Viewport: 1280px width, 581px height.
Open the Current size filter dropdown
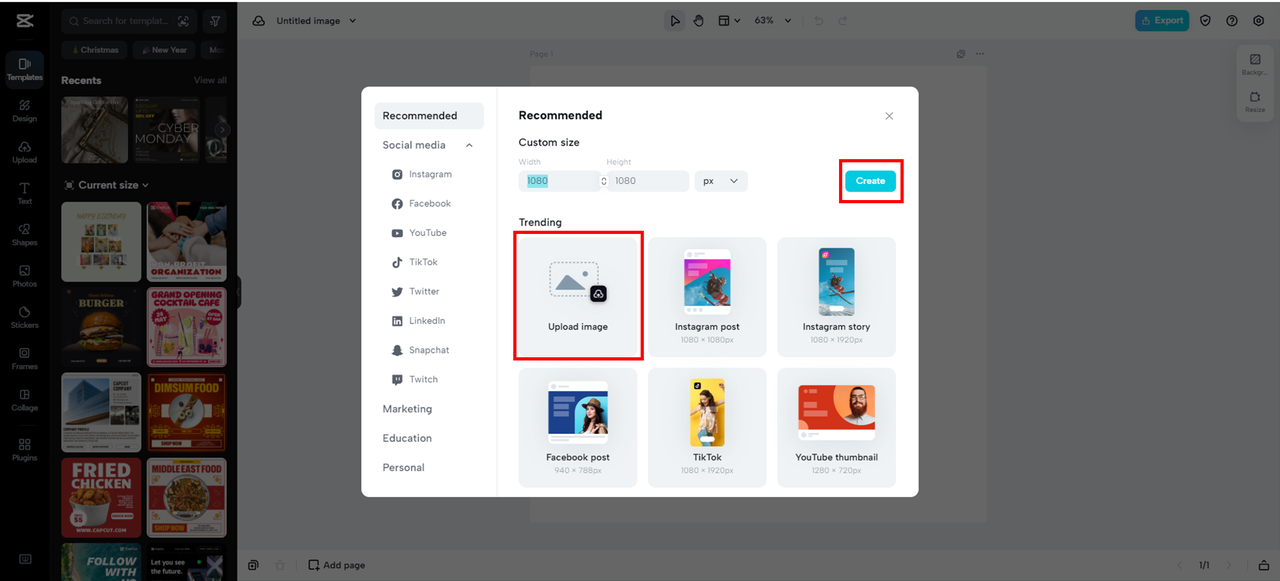107,185
